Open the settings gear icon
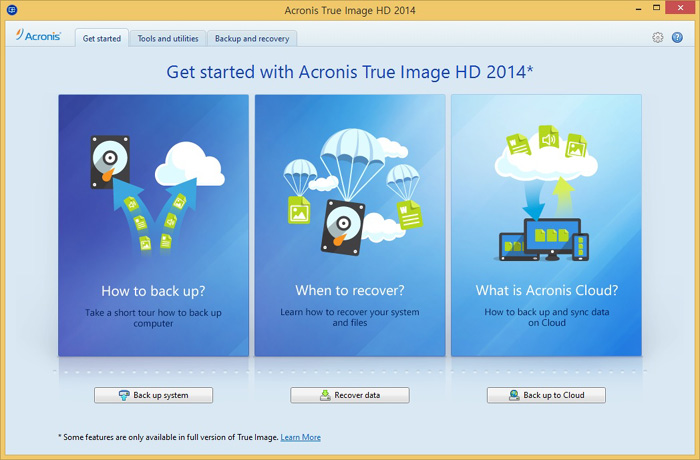The height and width of the screenshot is (460, 700). 658,38
